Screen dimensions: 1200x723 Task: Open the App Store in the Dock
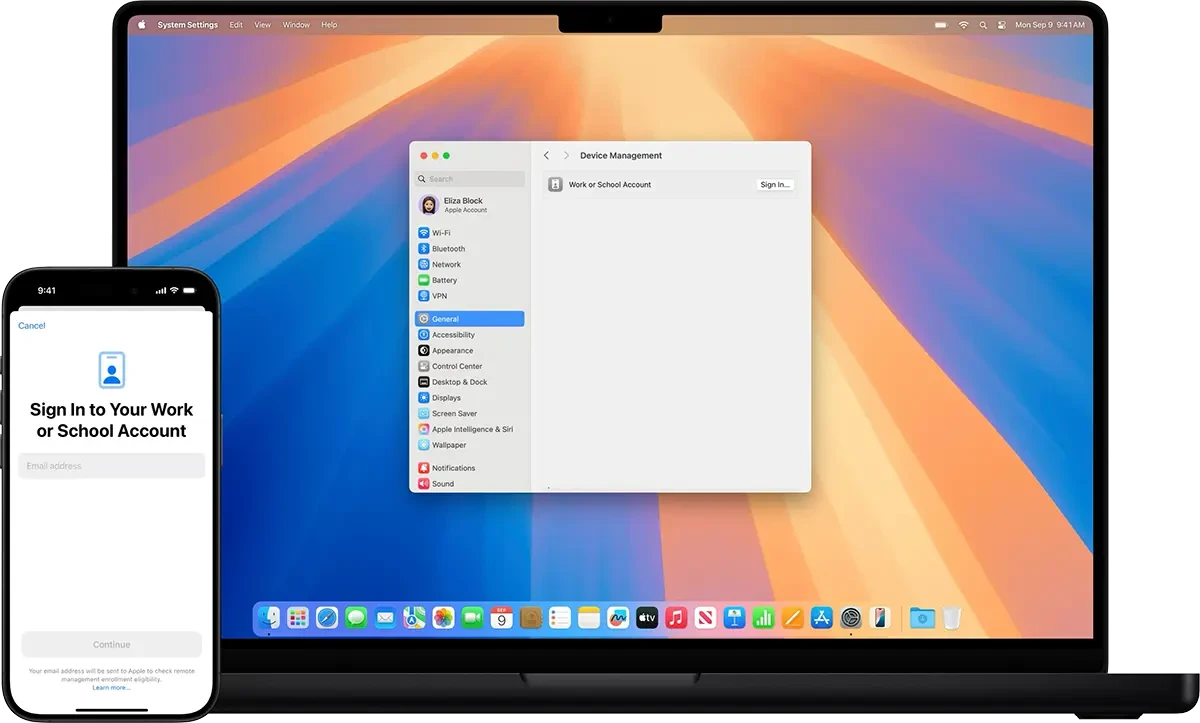coord(822,618)
